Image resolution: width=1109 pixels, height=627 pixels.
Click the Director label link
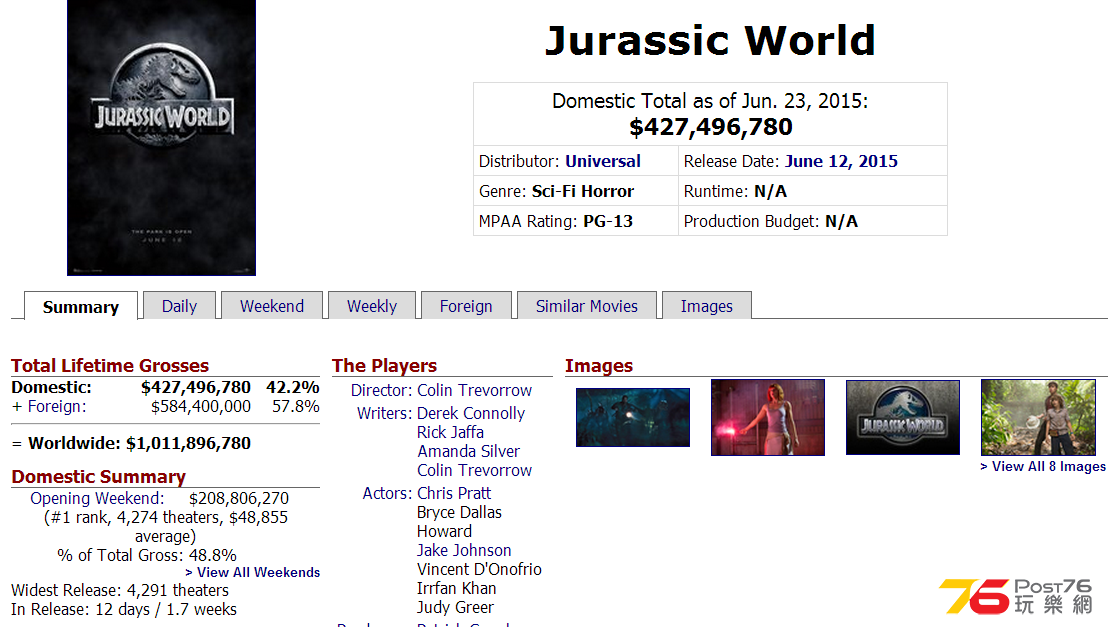click(x=381, y=390)
